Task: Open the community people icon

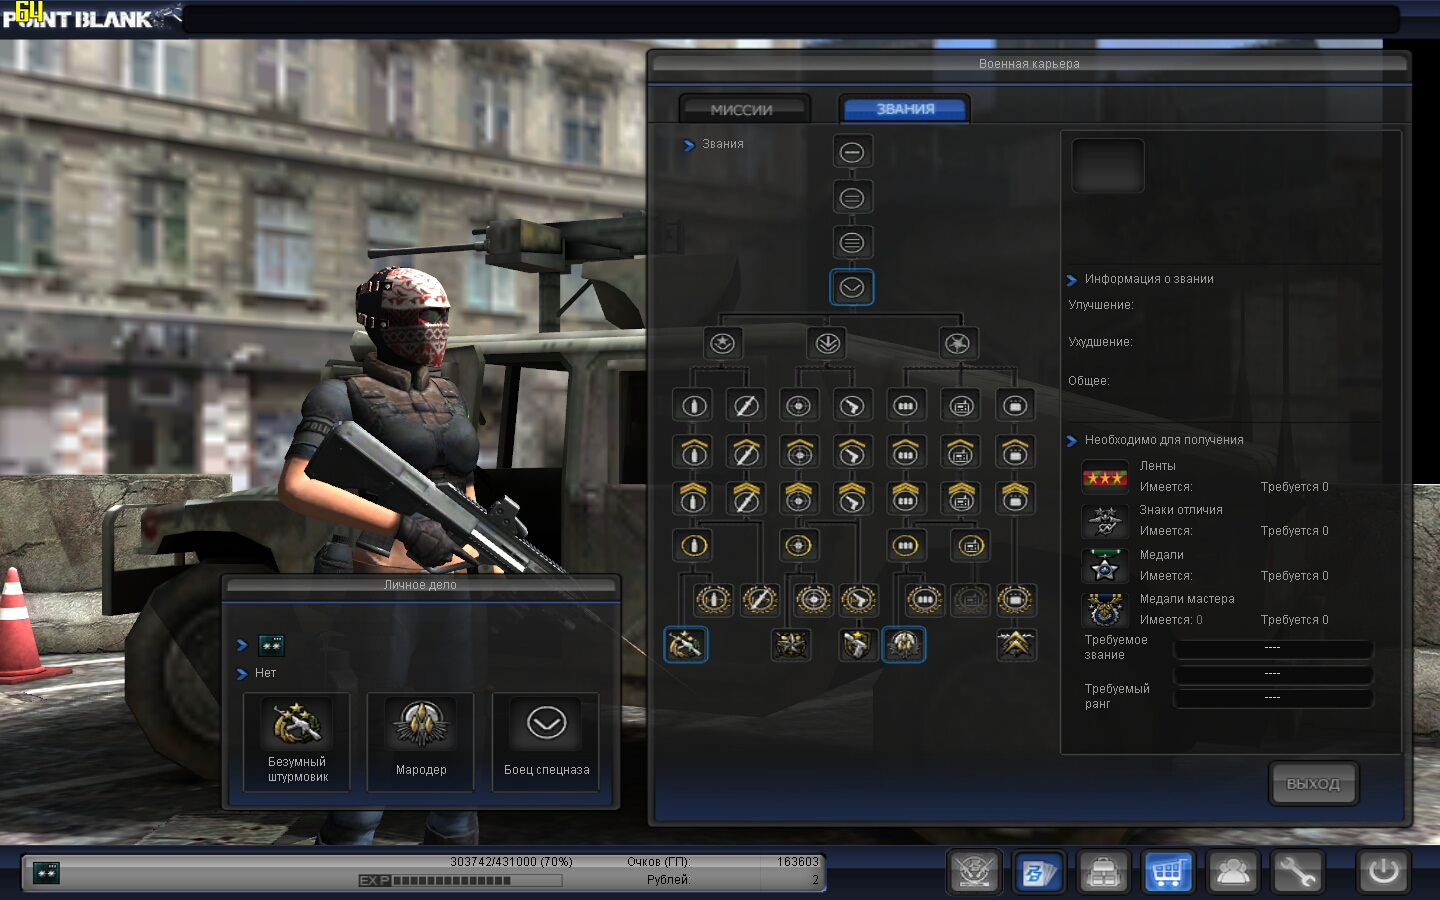Action: tap(1232, 872)
